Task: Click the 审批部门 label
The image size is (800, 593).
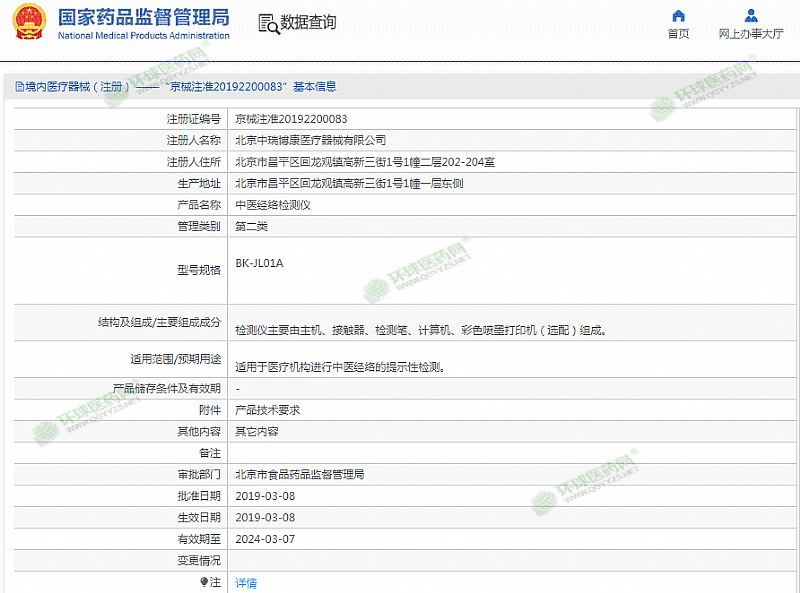Action: [199, 474]
